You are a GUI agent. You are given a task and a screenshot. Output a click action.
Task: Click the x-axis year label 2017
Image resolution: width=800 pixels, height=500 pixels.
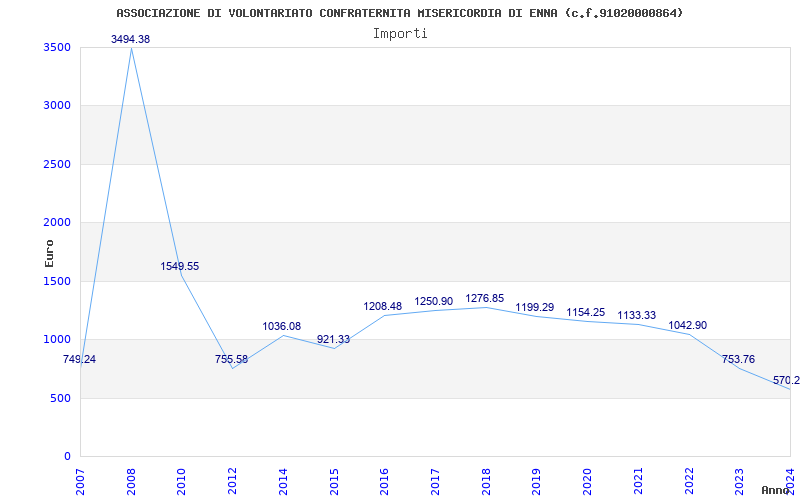[x=435, y=482]
